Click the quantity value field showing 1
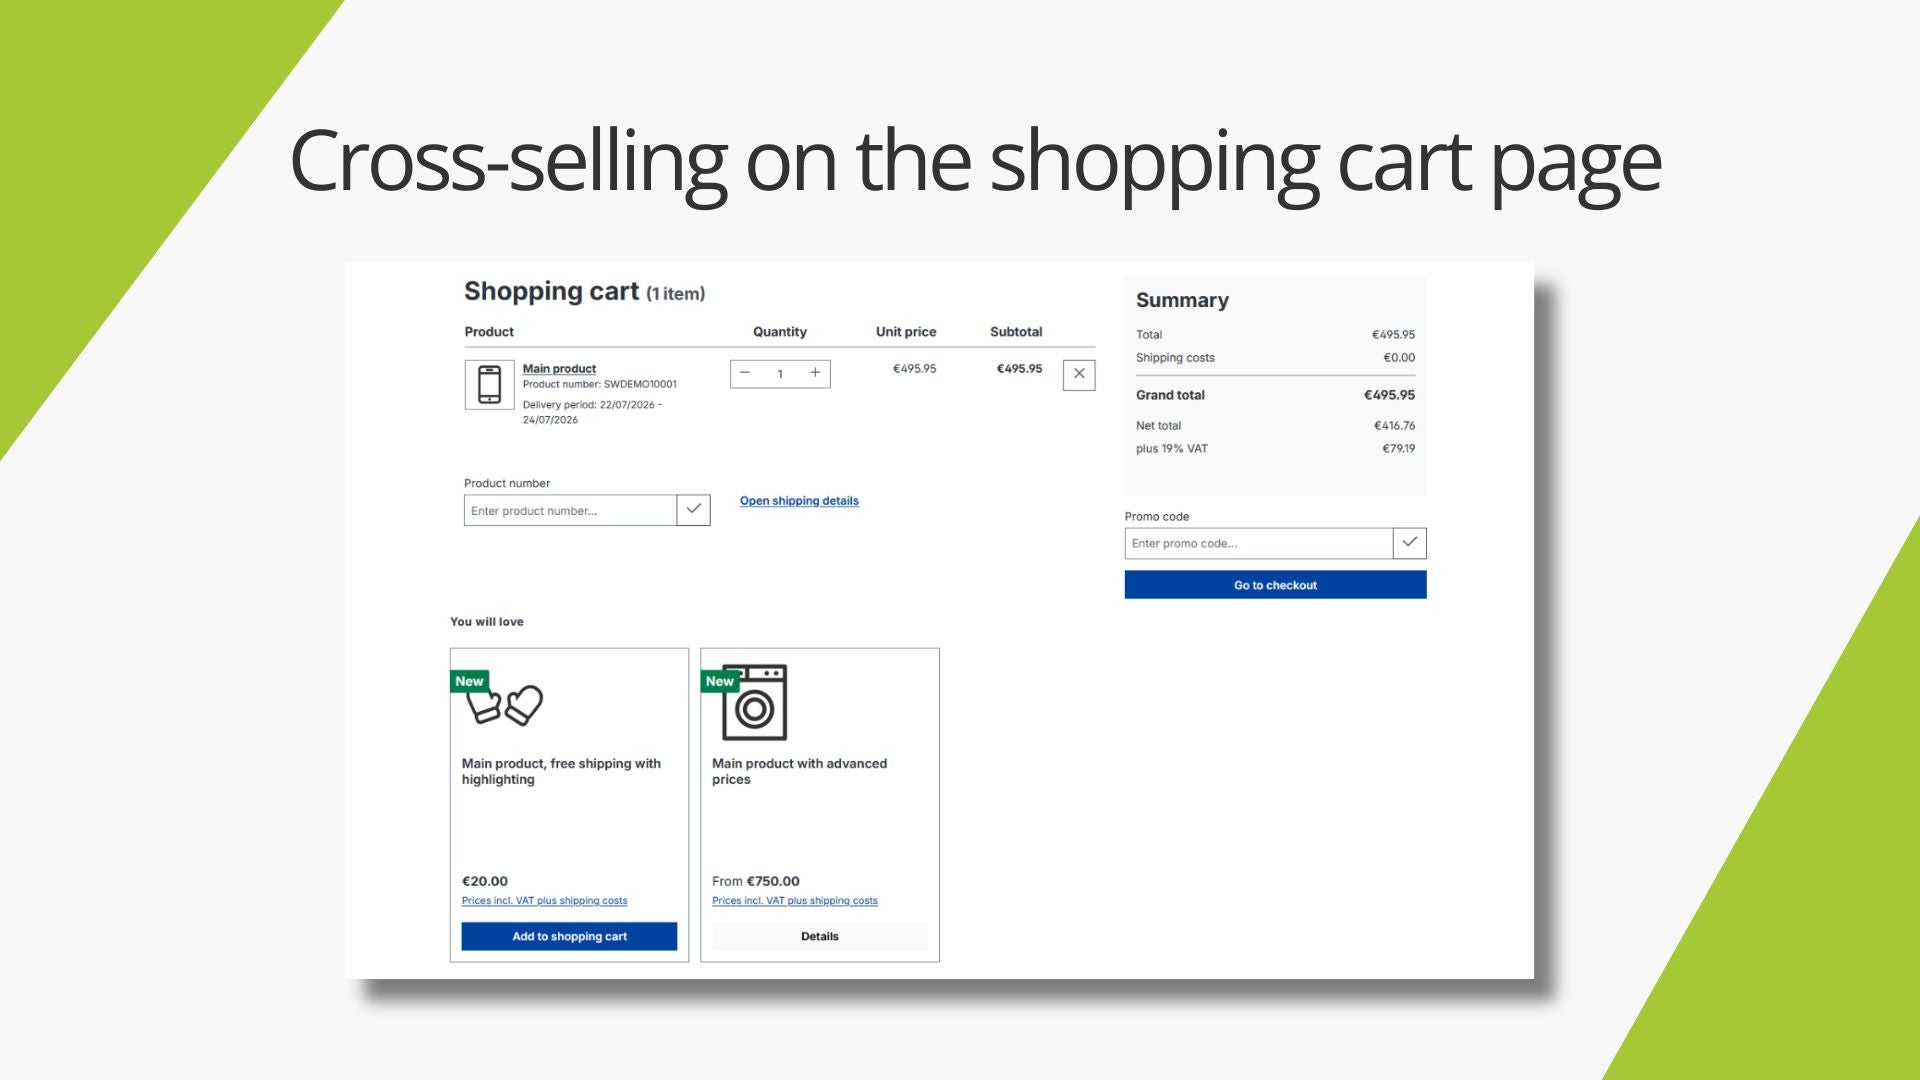Image resolution: width=1920 pixels, height=1080 pixels. [780, 374]
